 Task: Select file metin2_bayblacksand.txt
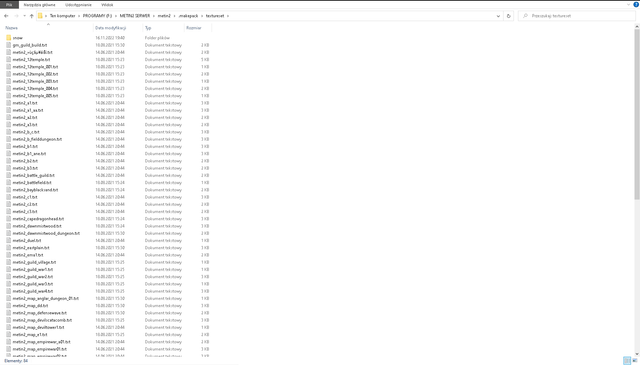[35, 190]
